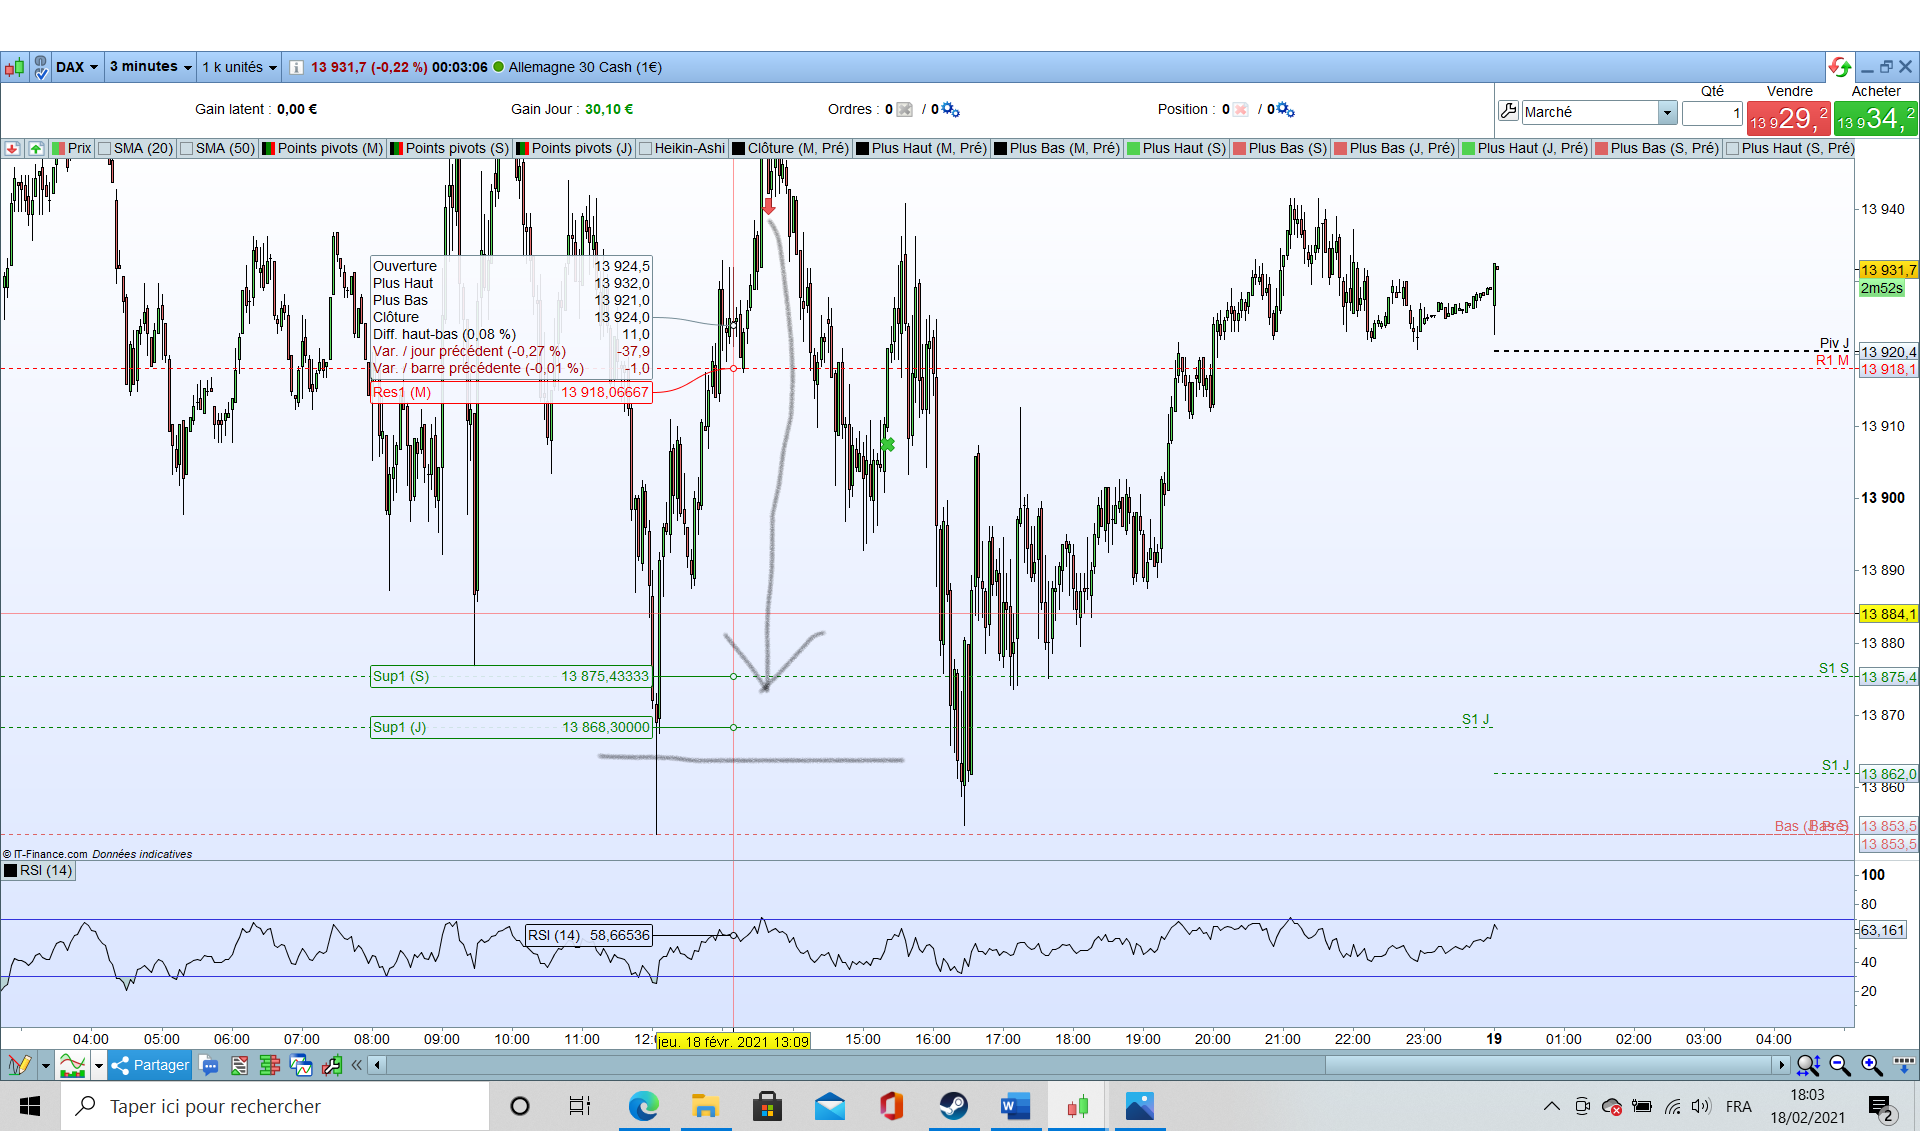This screenshot has width=1920, height=1131.
Task: Click the instrument info icon
Action: tap(296, 67)
